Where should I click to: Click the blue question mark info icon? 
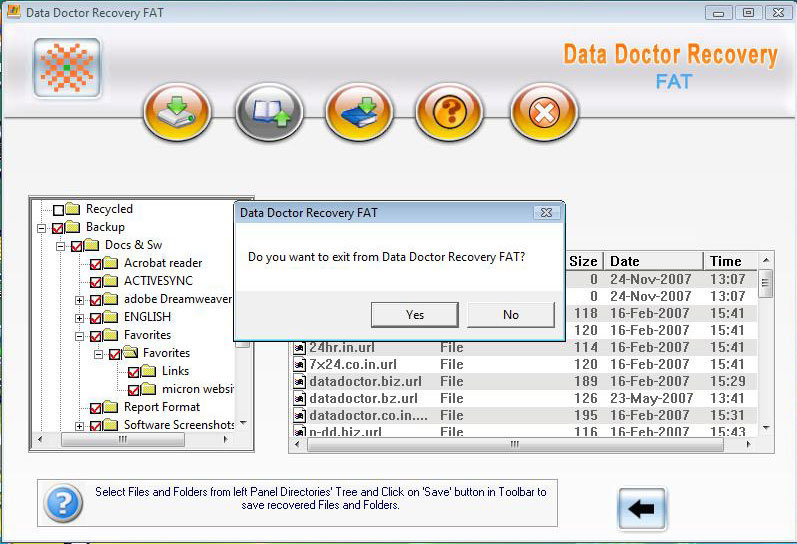click(63, 502)
